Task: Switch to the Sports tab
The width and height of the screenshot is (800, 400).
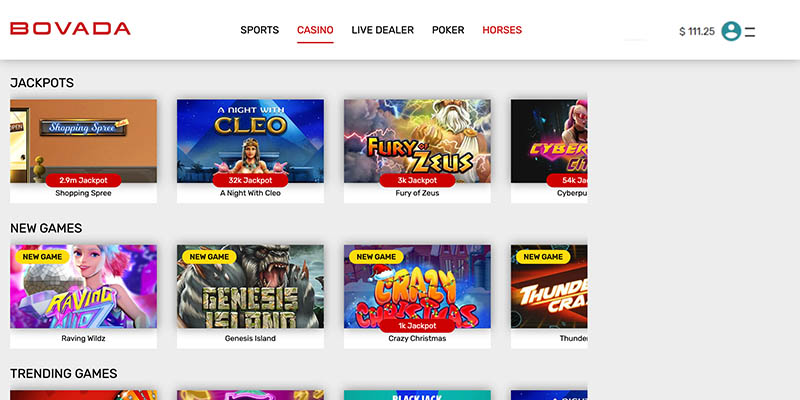Action: 260,30
